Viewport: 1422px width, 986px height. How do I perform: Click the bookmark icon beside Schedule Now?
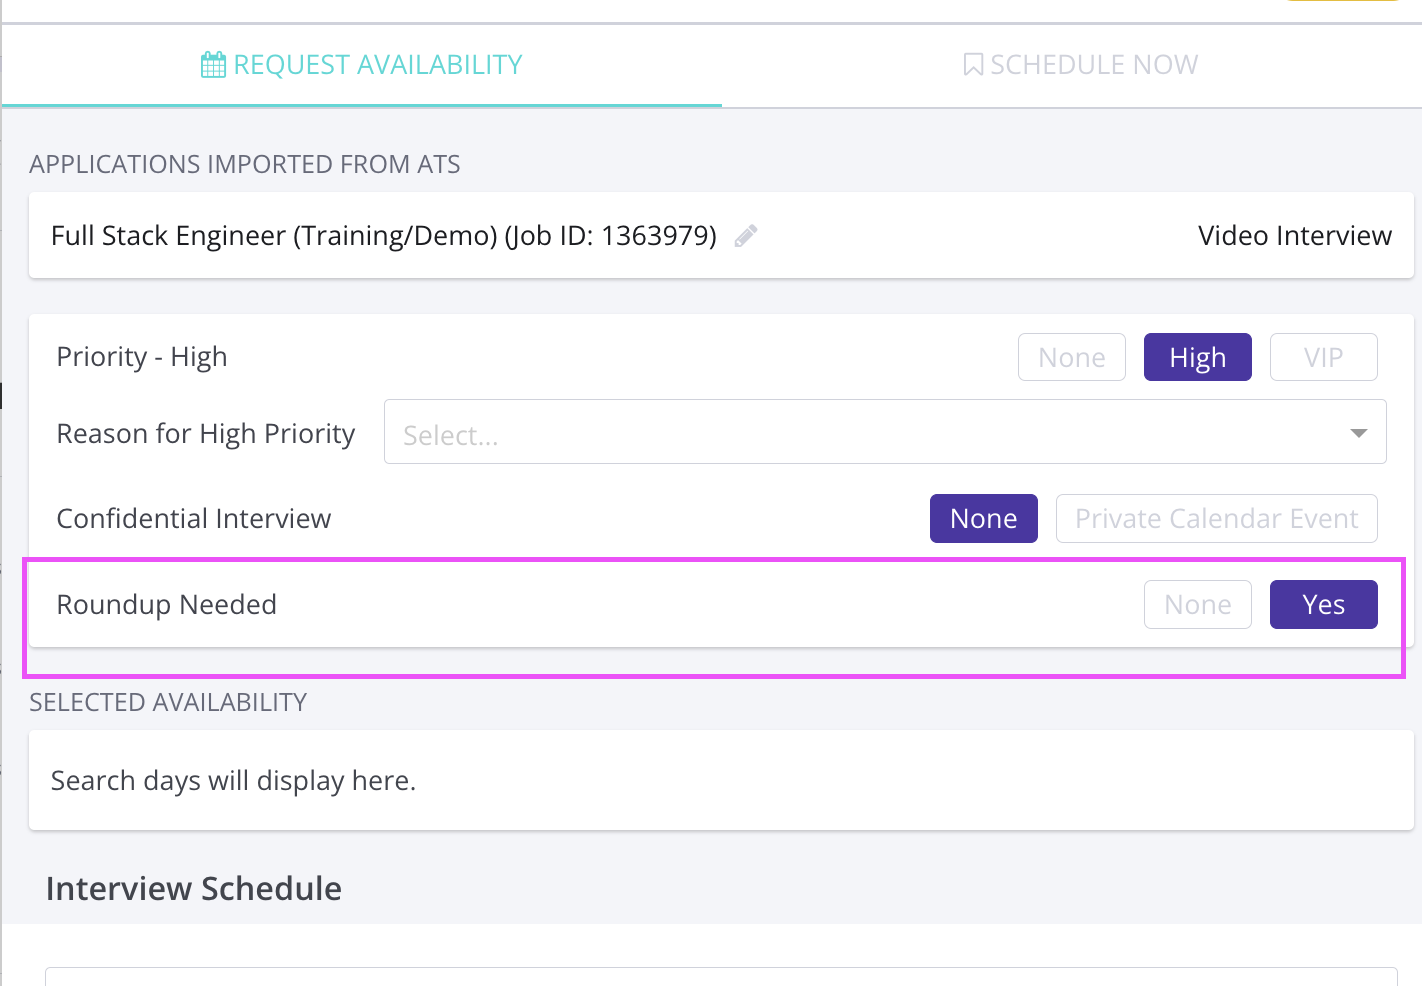click(972, 65)
